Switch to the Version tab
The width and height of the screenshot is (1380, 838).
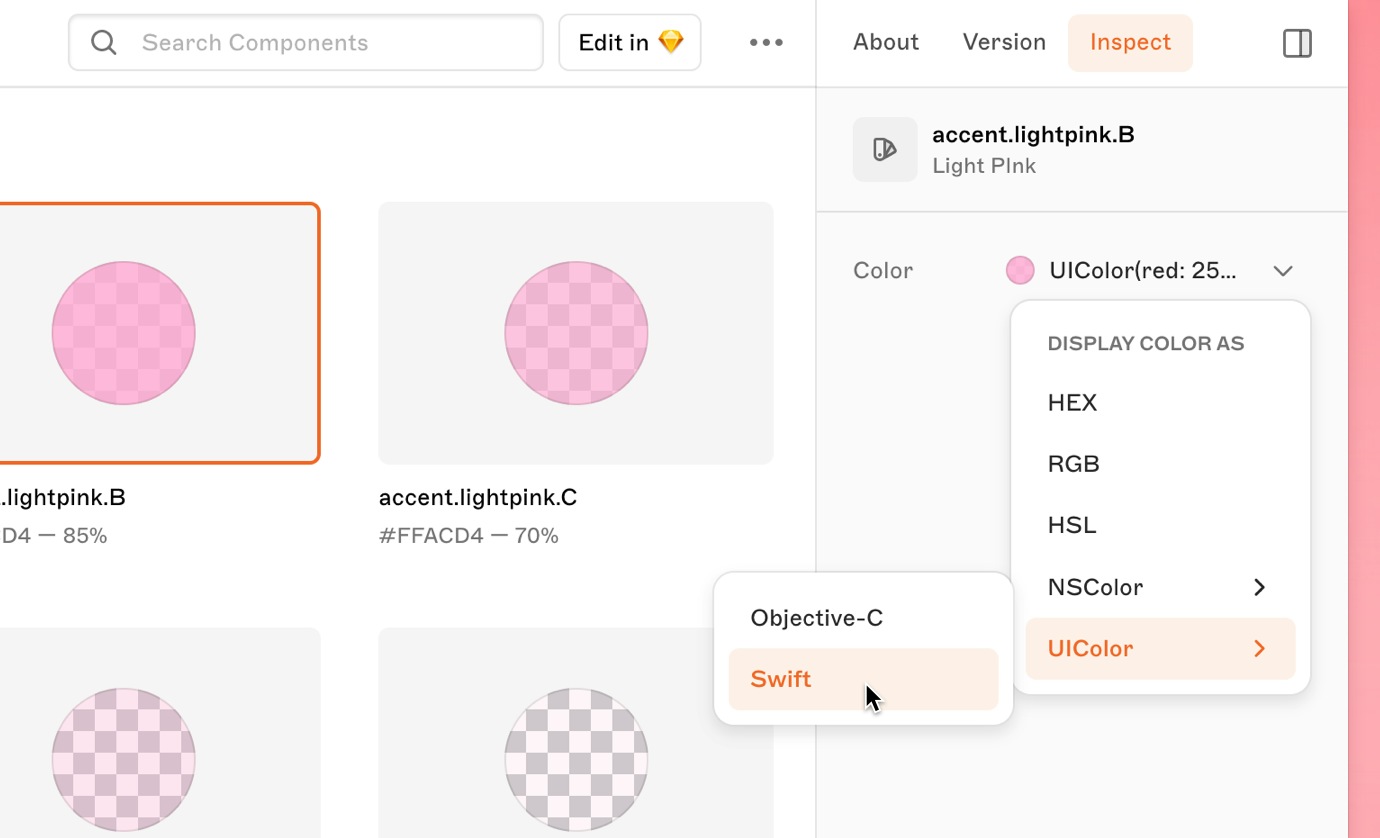coord(1004,42)
